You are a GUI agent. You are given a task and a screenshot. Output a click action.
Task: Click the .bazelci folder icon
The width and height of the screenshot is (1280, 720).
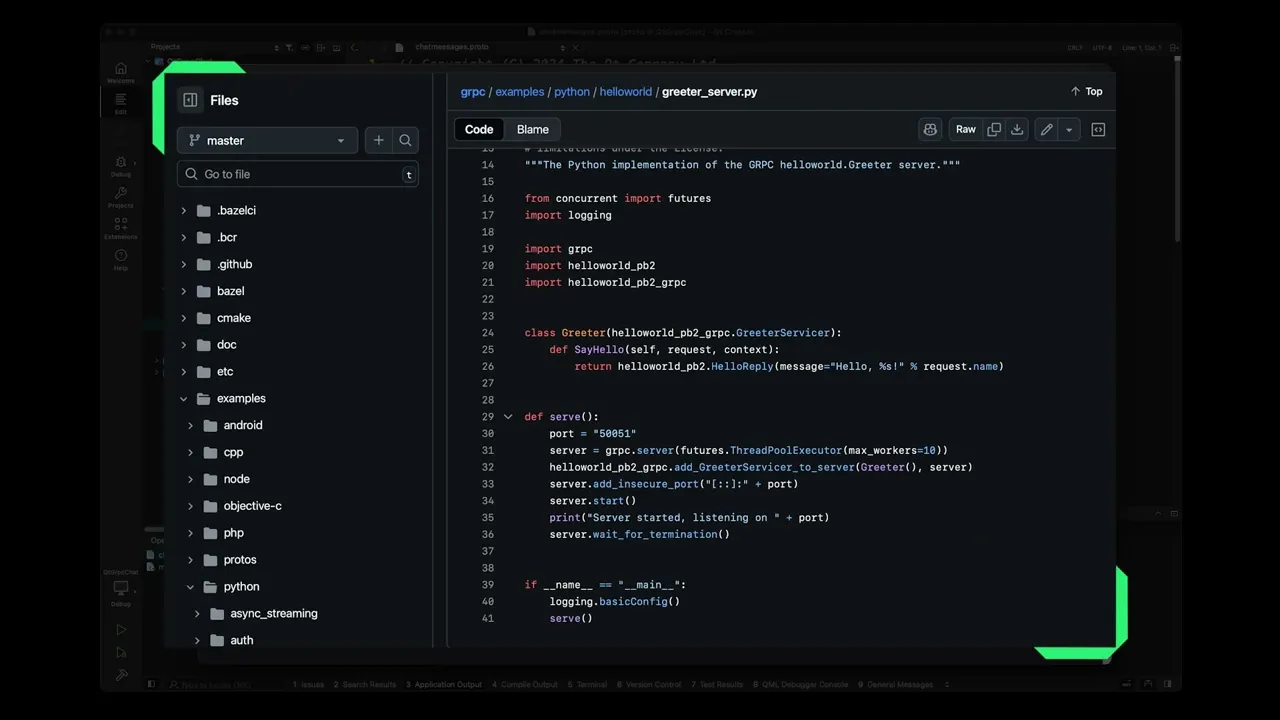[x=204, y=211]
